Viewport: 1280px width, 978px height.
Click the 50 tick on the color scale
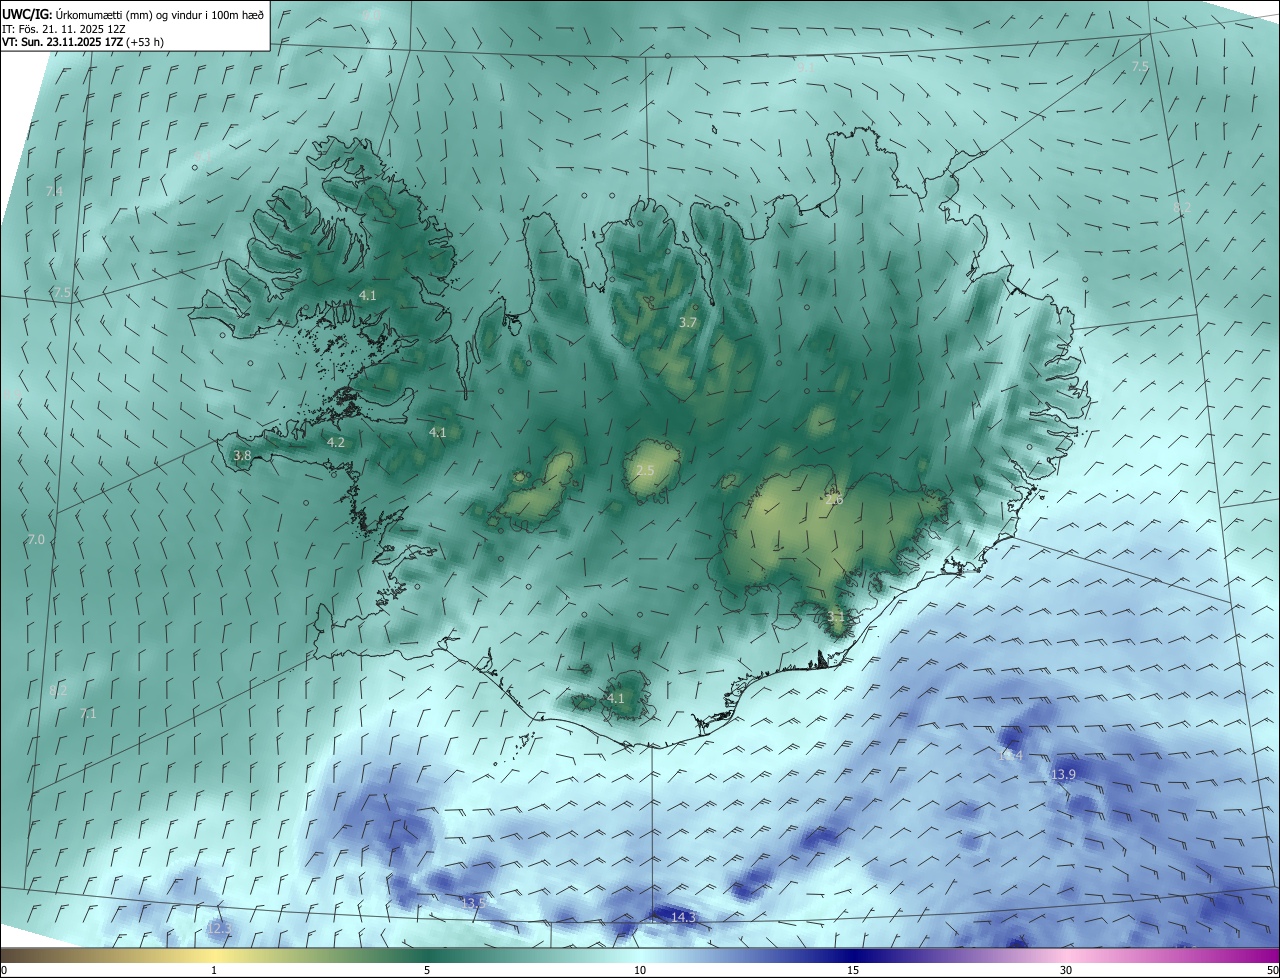1272,970
